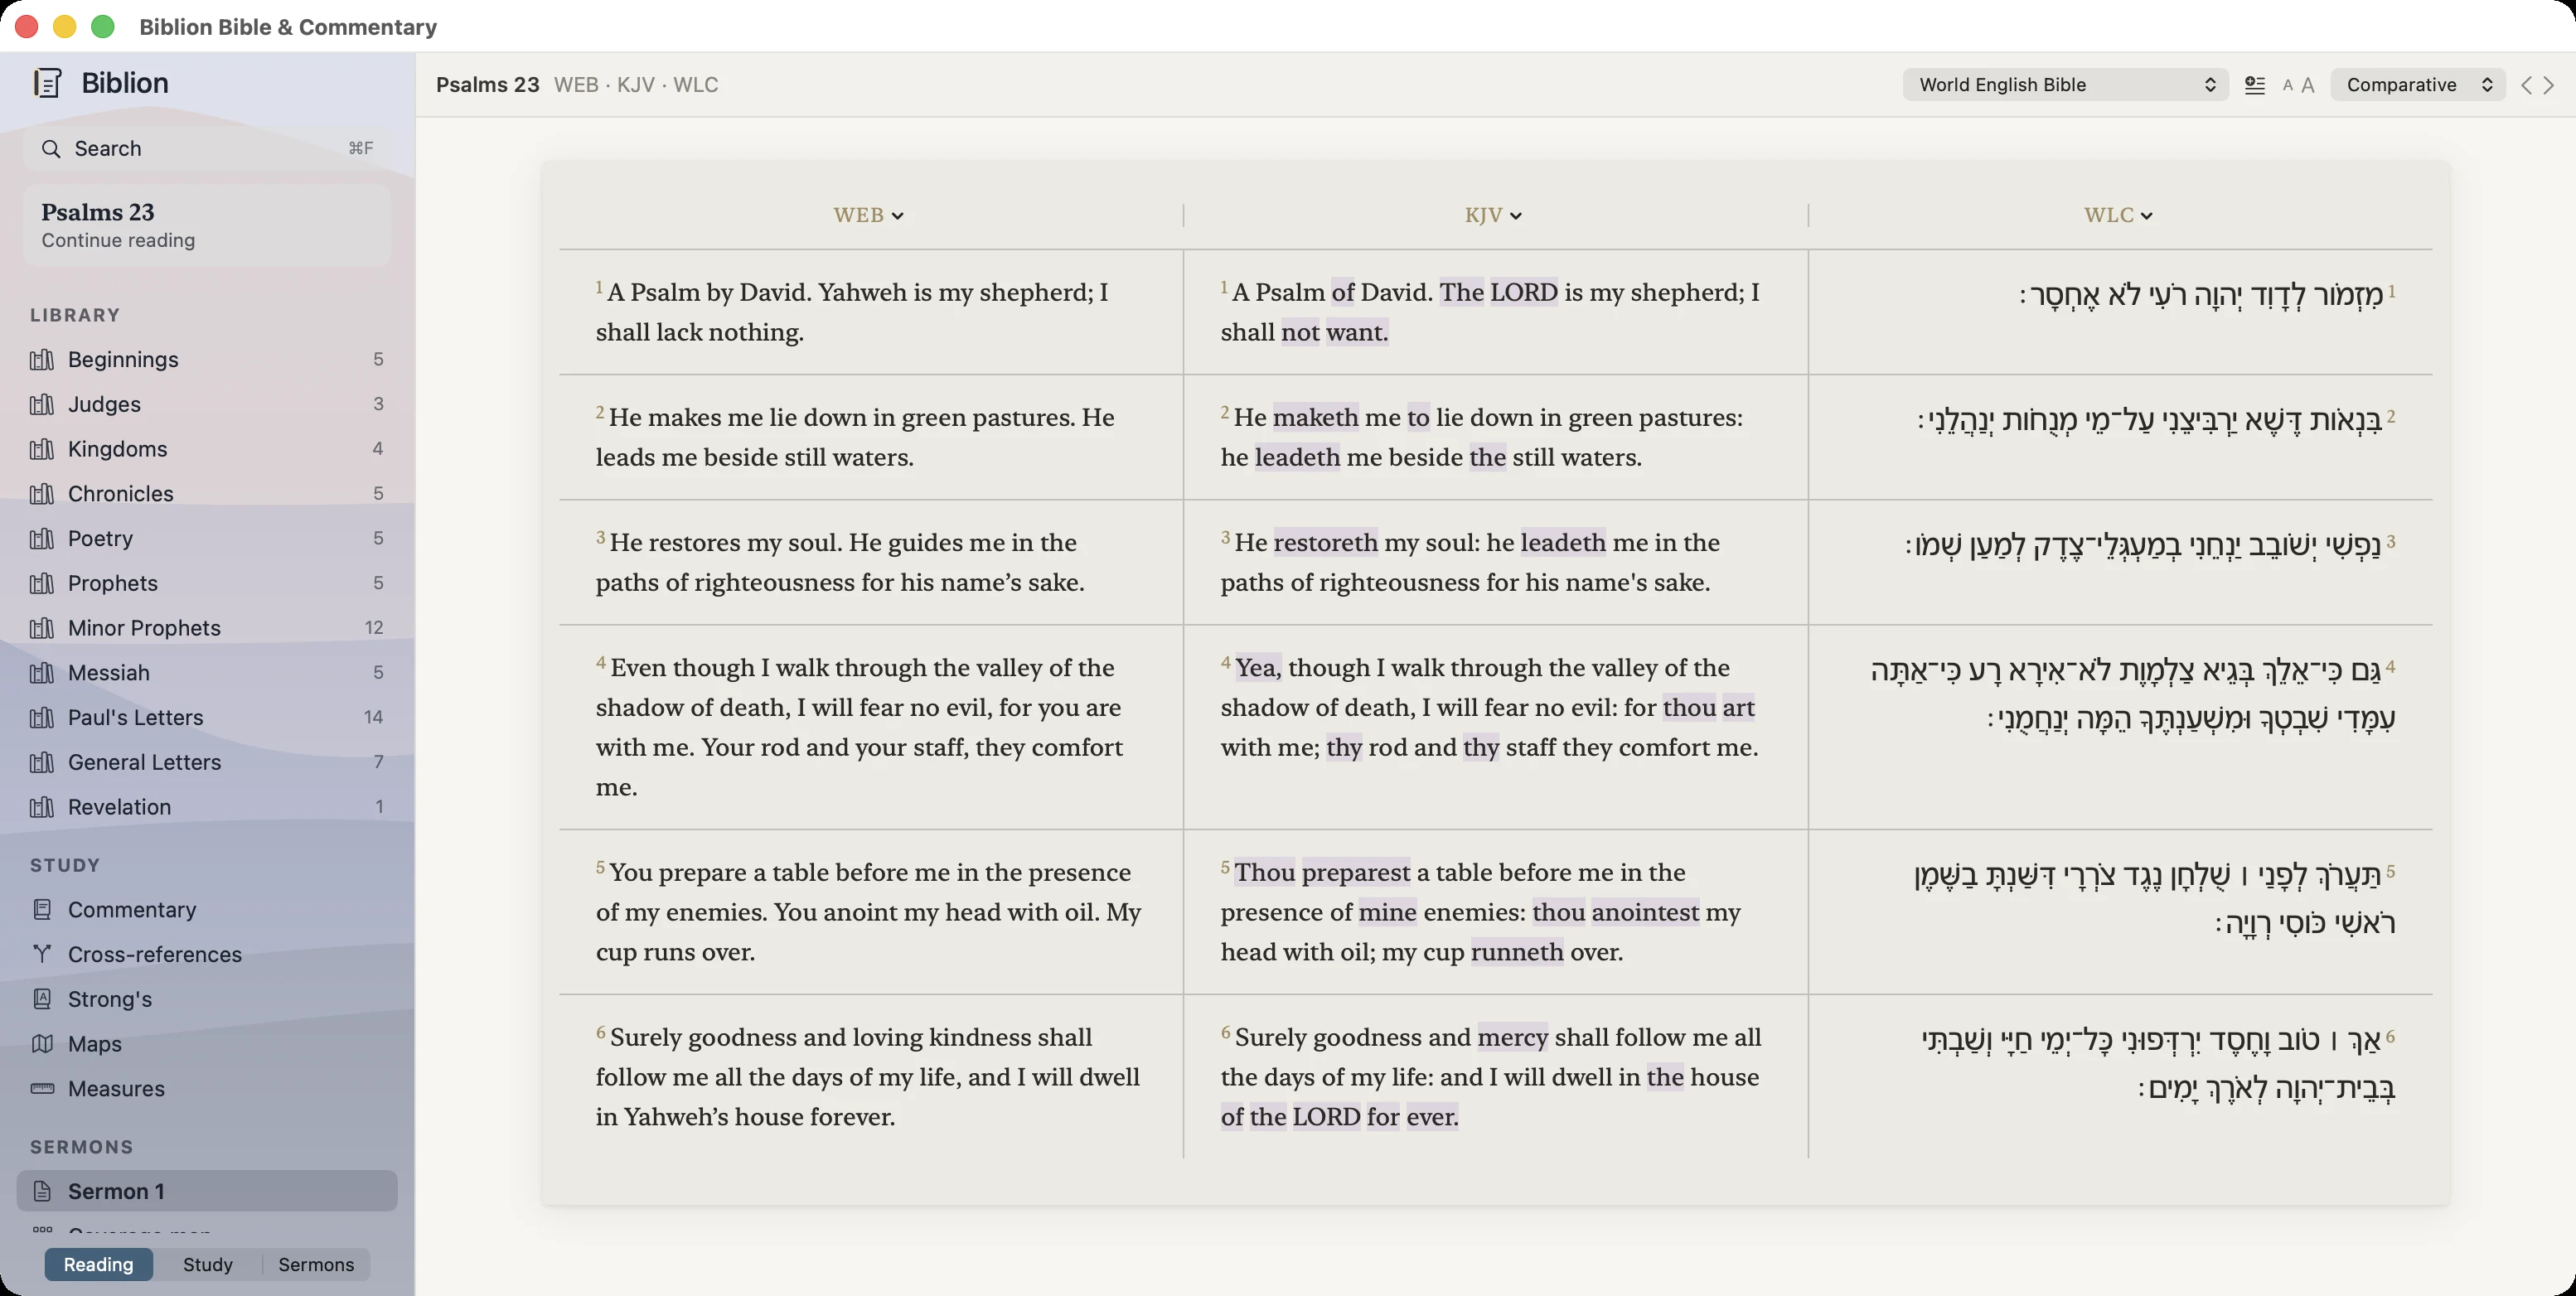
Task: Go to previous chapter arrow
Action: click(x=2527, y=85)
